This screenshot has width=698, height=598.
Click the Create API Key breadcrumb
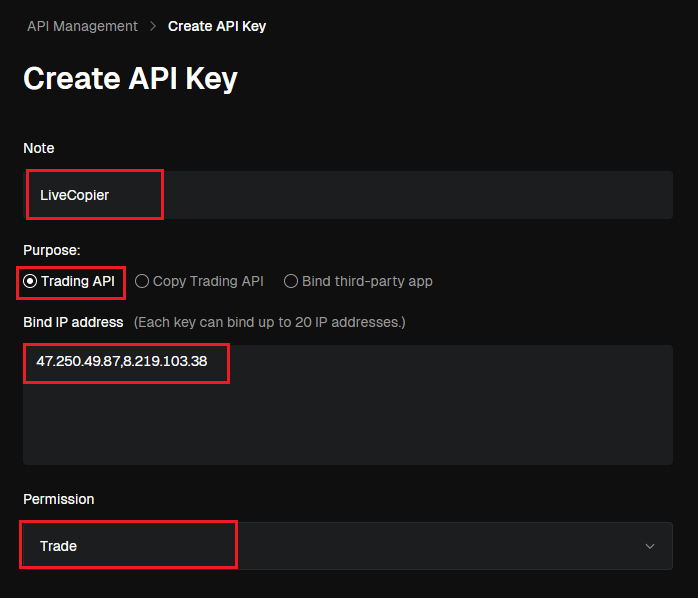tap(217, 26)
